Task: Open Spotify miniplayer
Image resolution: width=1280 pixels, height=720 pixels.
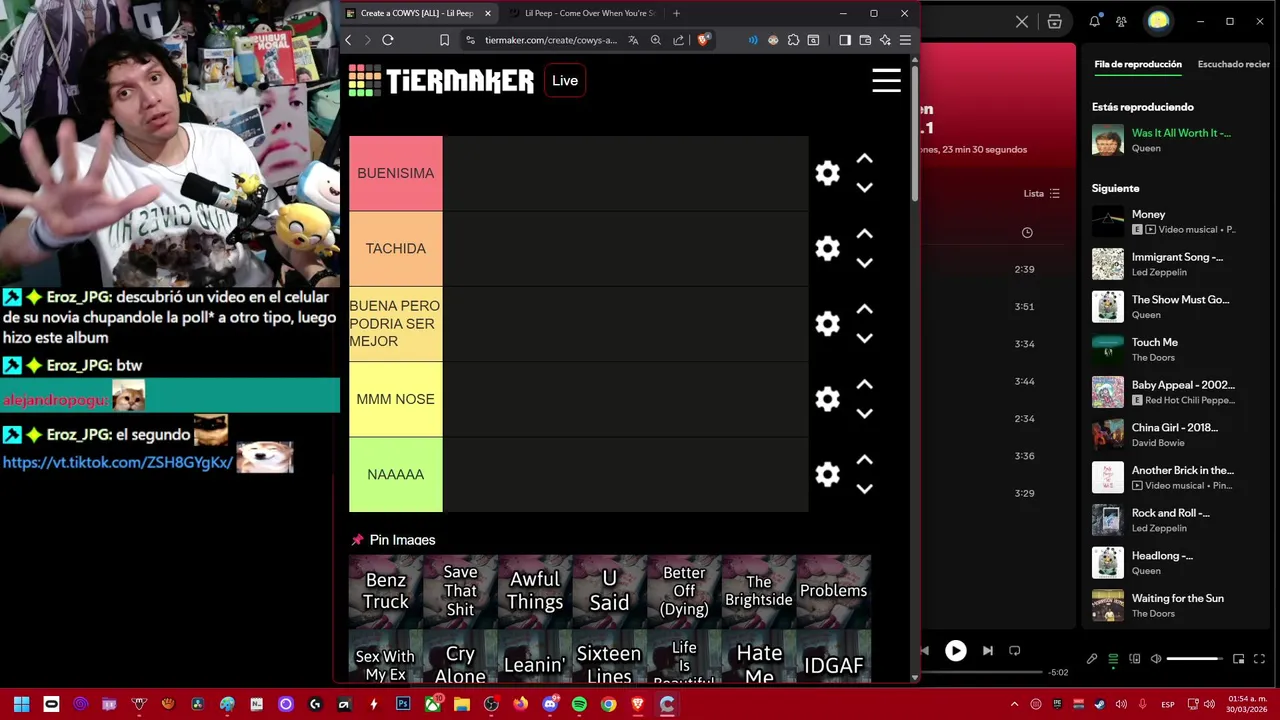Action: tap(1238, 659)
